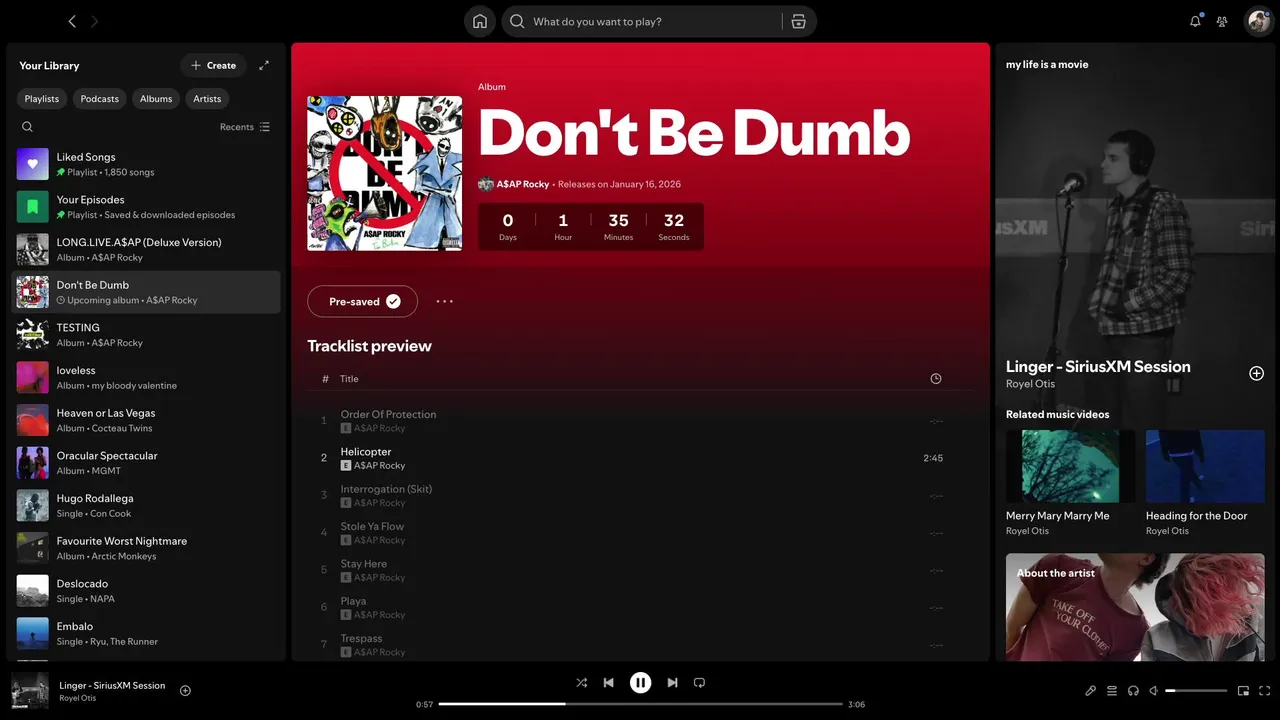Viewport: 1280px width, 720px height.
Task: Open Oracular Spectacular album
Action: [x=146, y=463]
